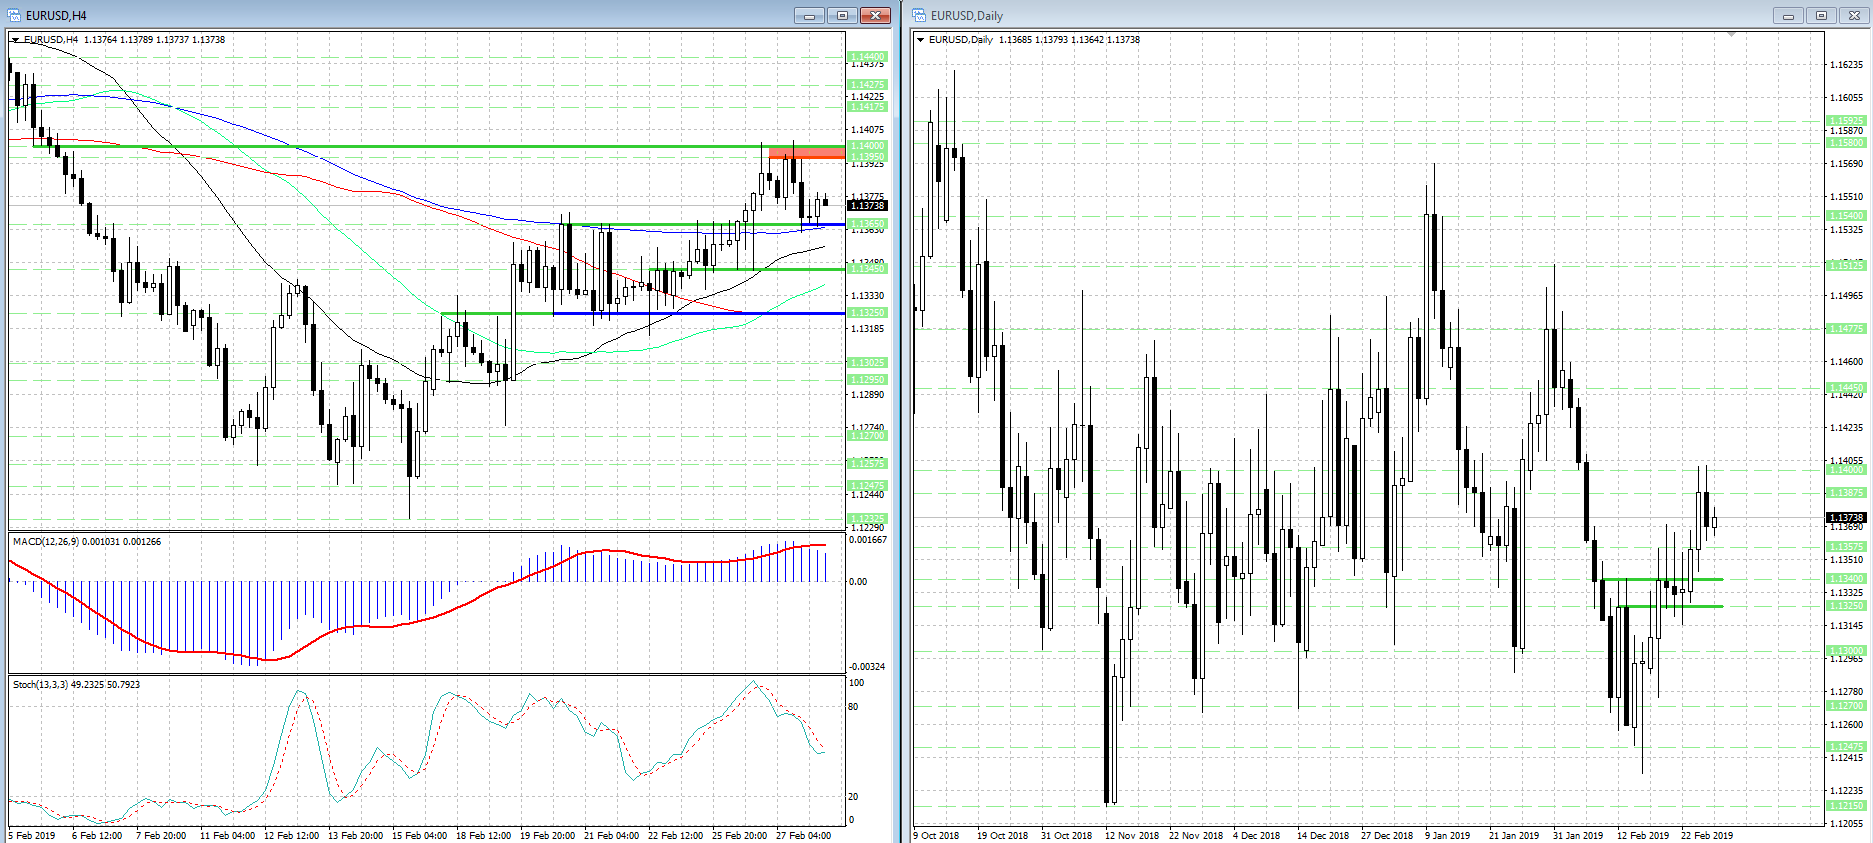Click the green 1.15925 level label on Daily
Viewport: 1873px width, 843px height.
1846,121
